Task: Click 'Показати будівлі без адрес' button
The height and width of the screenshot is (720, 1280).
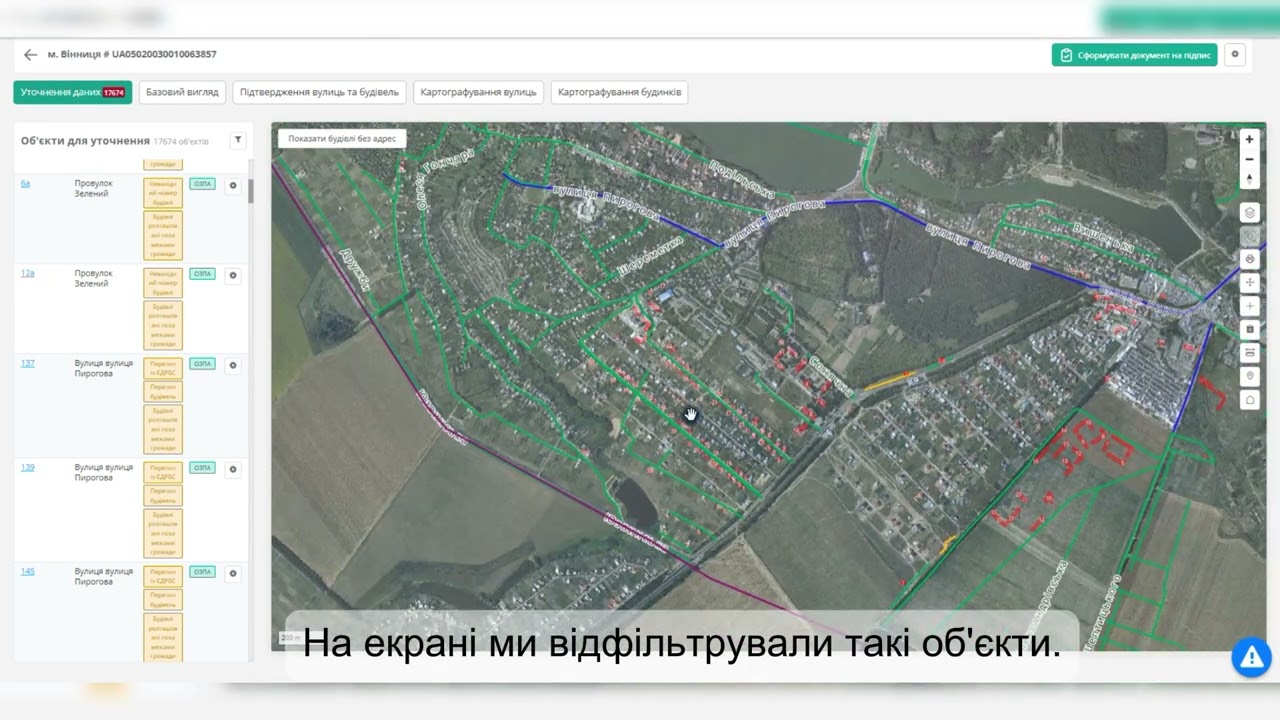Action: (342, 139)
